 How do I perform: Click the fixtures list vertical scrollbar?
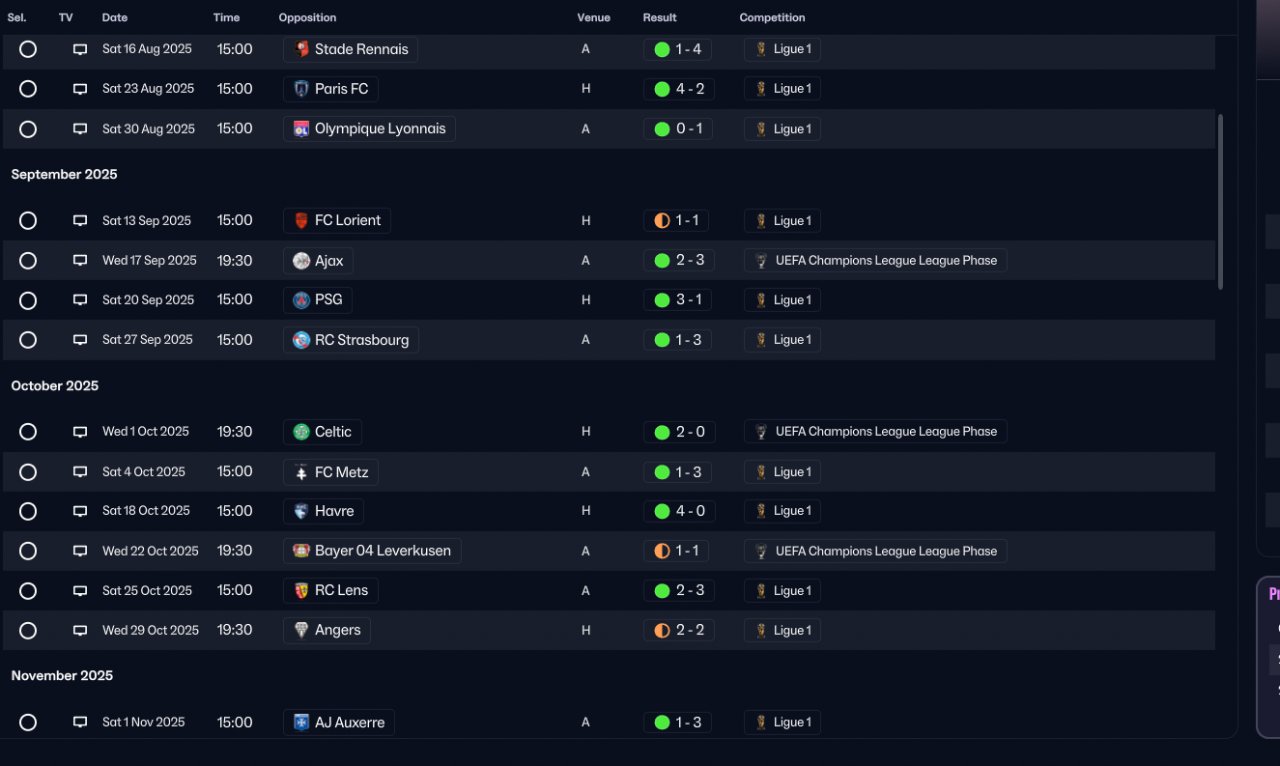click(1220, 200)
